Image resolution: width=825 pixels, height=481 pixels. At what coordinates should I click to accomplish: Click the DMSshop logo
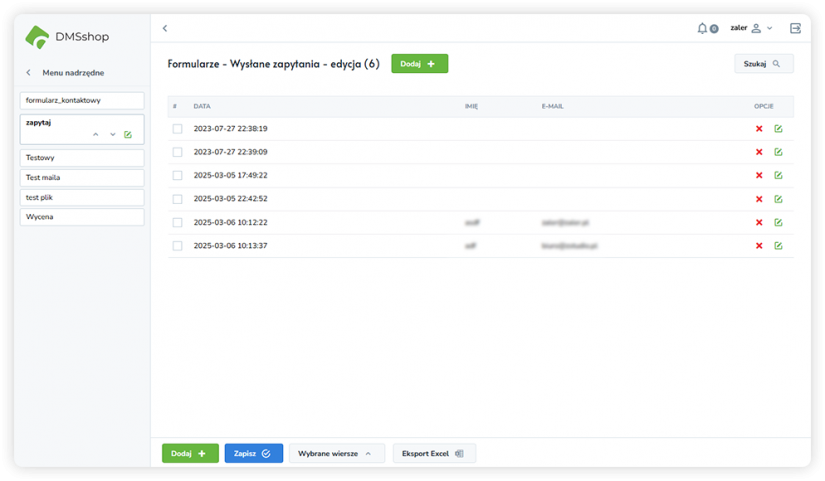coord(67,37)
